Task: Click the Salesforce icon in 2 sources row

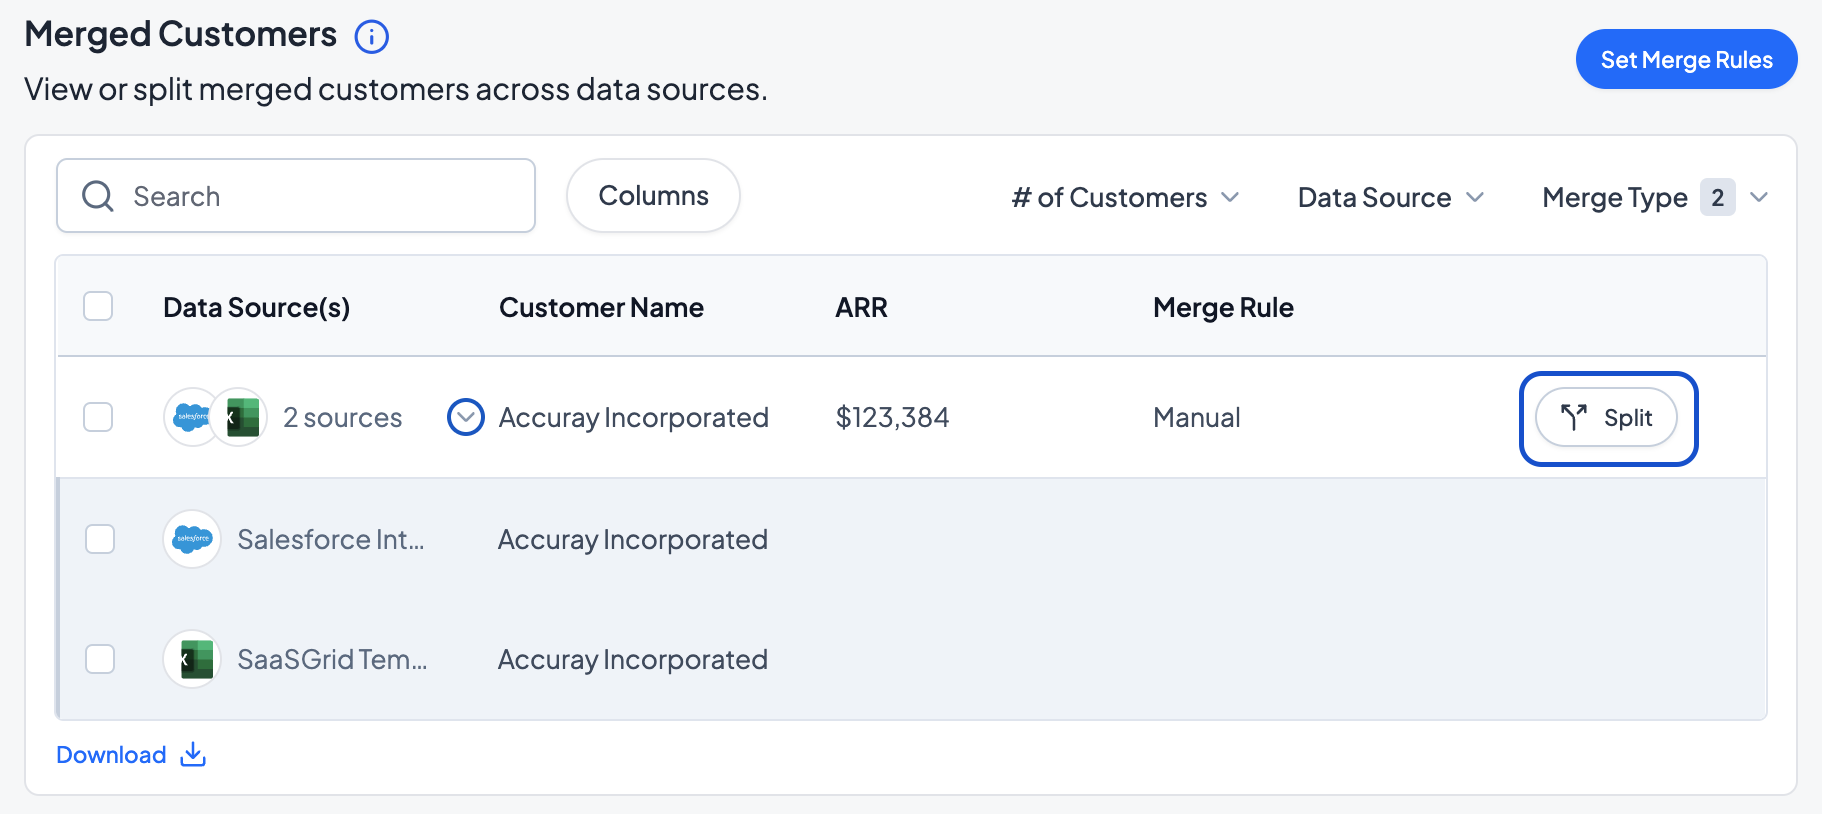Action: point(189,417)
